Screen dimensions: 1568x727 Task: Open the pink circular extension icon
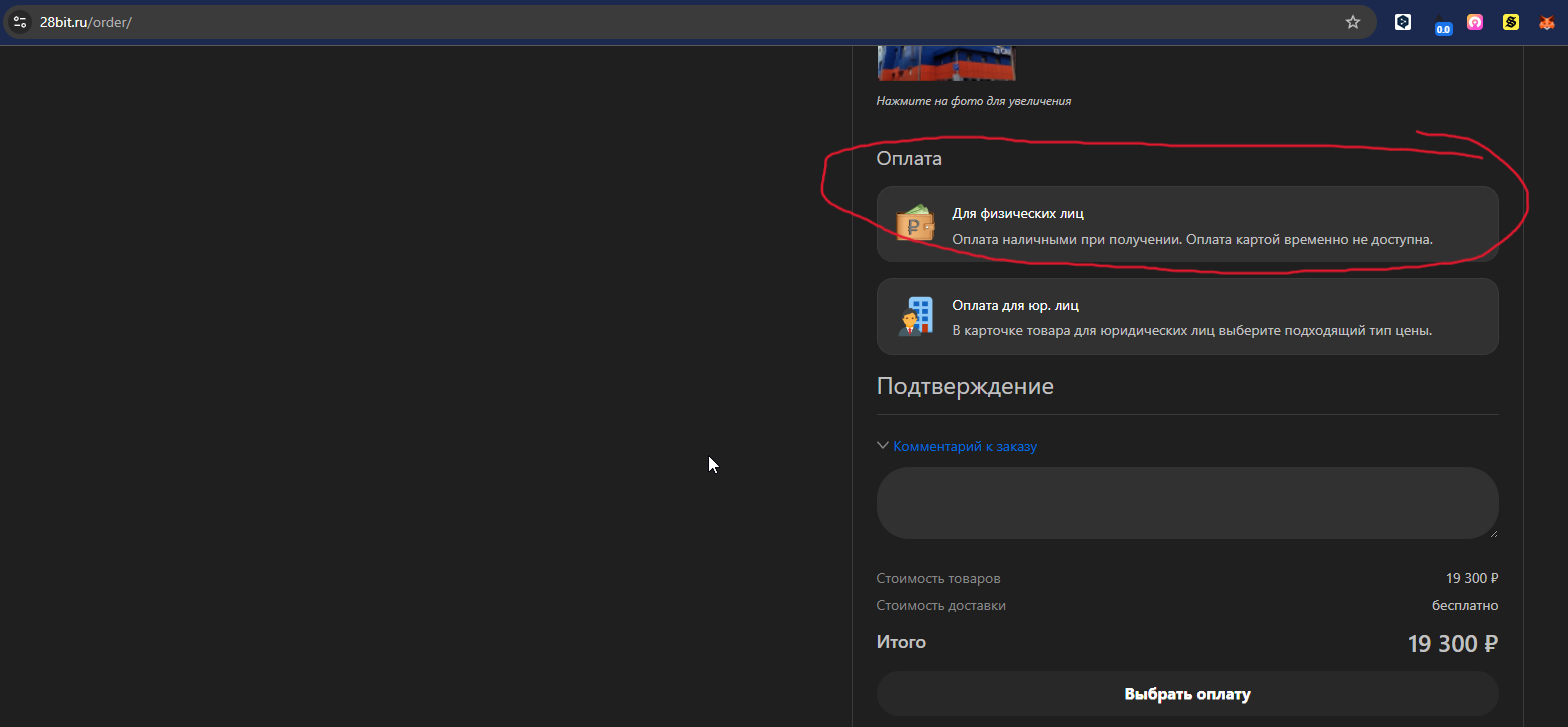(x=1475, y=22)
